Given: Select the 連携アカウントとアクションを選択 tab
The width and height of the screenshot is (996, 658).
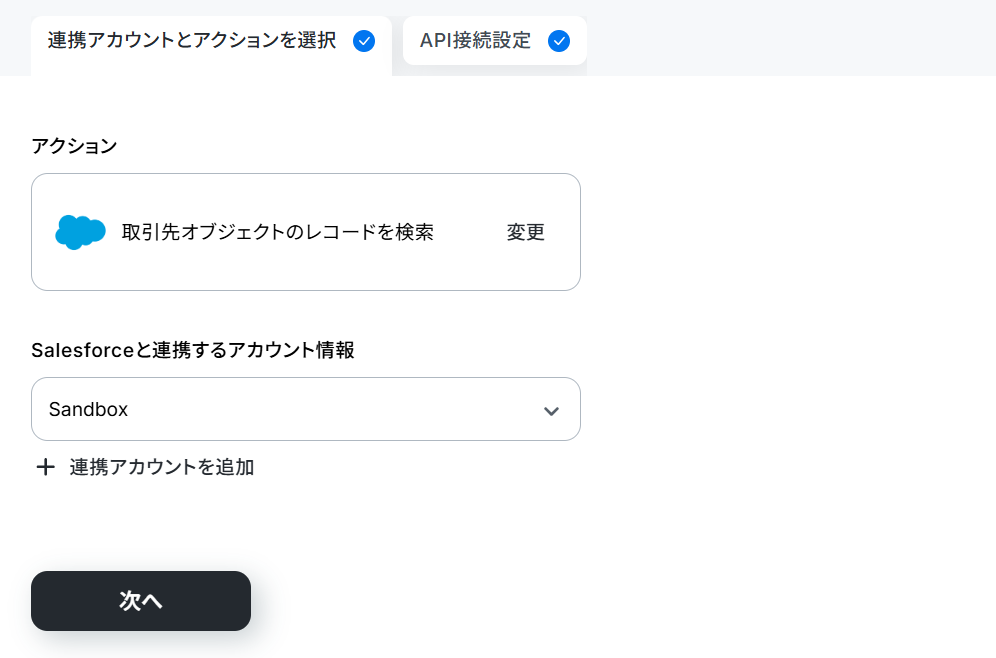Looking at the screenshot, I should [x=212, y=44].
